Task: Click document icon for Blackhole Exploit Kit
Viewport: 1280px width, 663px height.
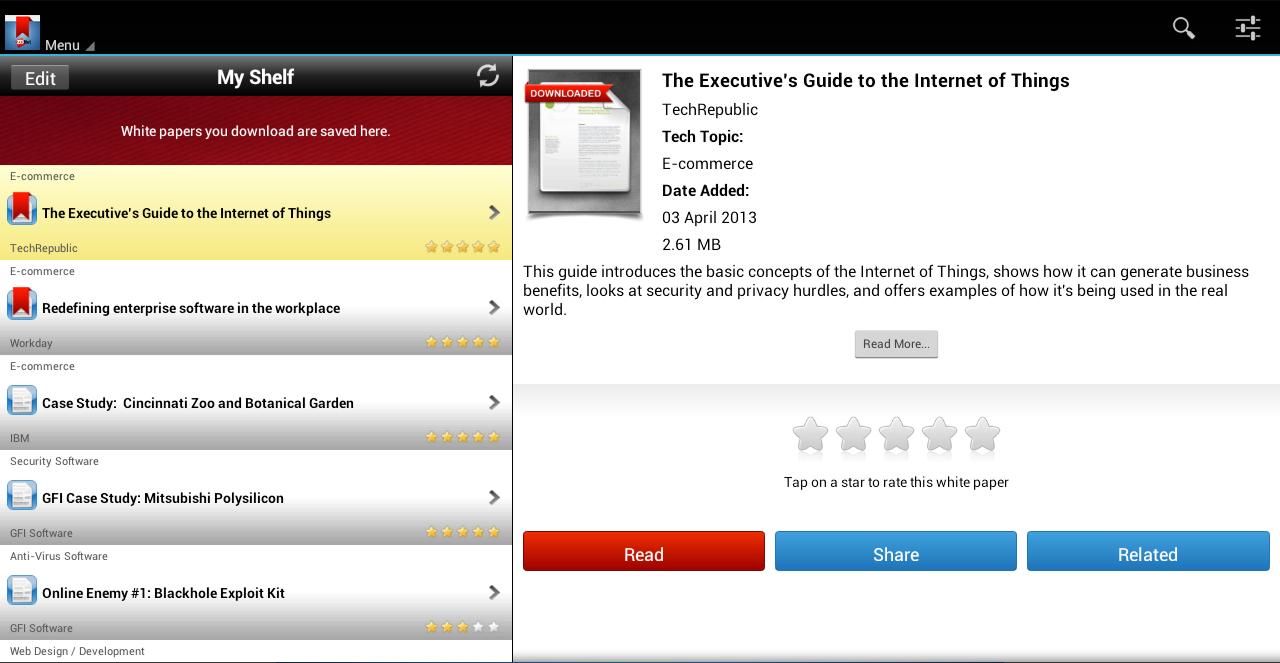Action: 22,590
